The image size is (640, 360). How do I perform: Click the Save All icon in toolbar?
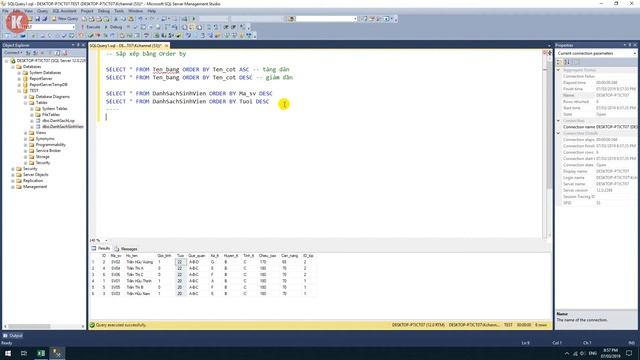coord(44,19)
